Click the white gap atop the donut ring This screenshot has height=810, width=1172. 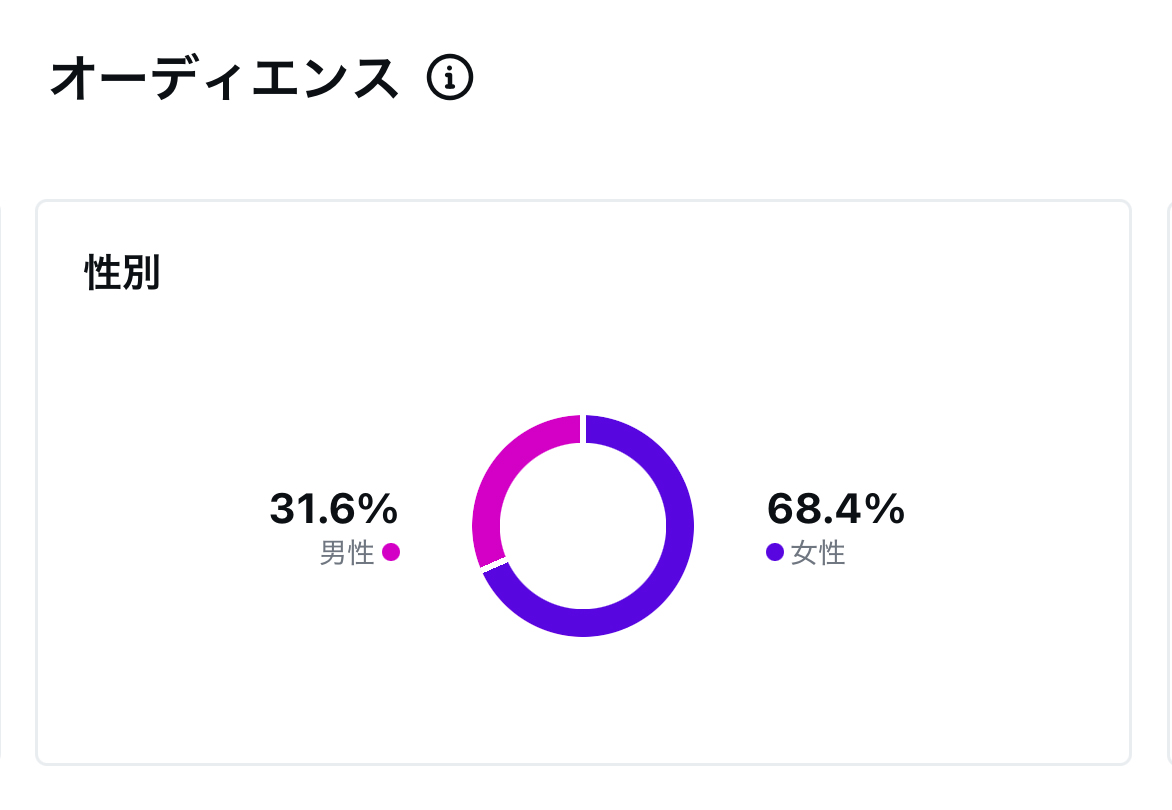coord(583,429)
